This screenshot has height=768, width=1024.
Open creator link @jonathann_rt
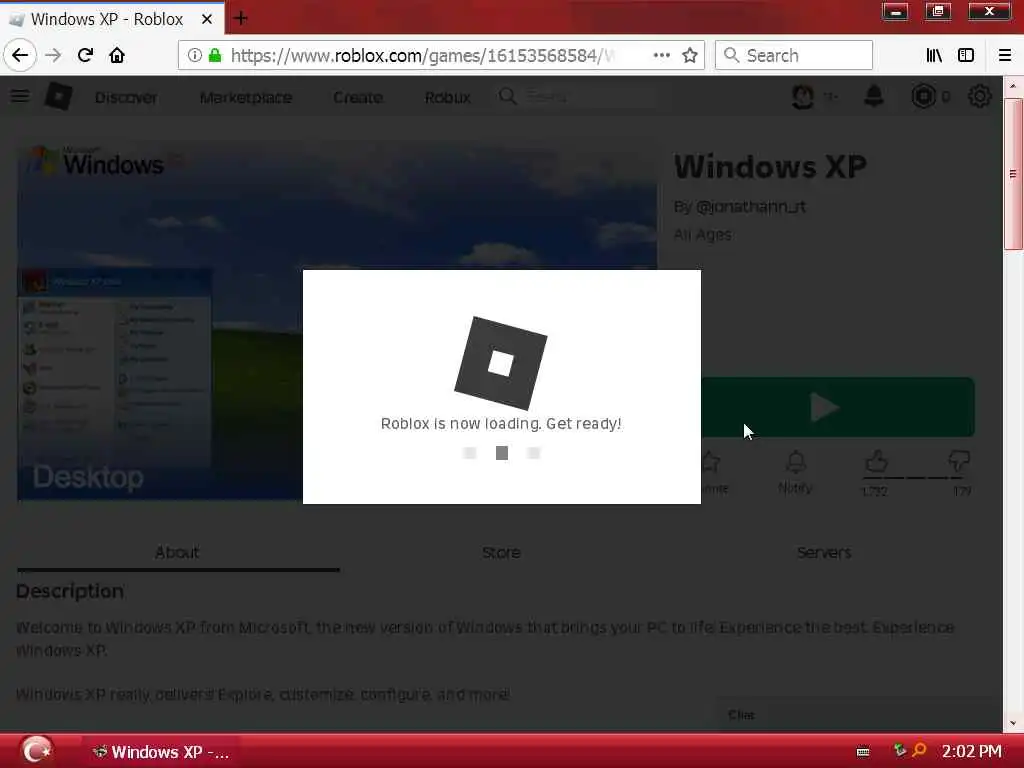click(x=750, y=207)
